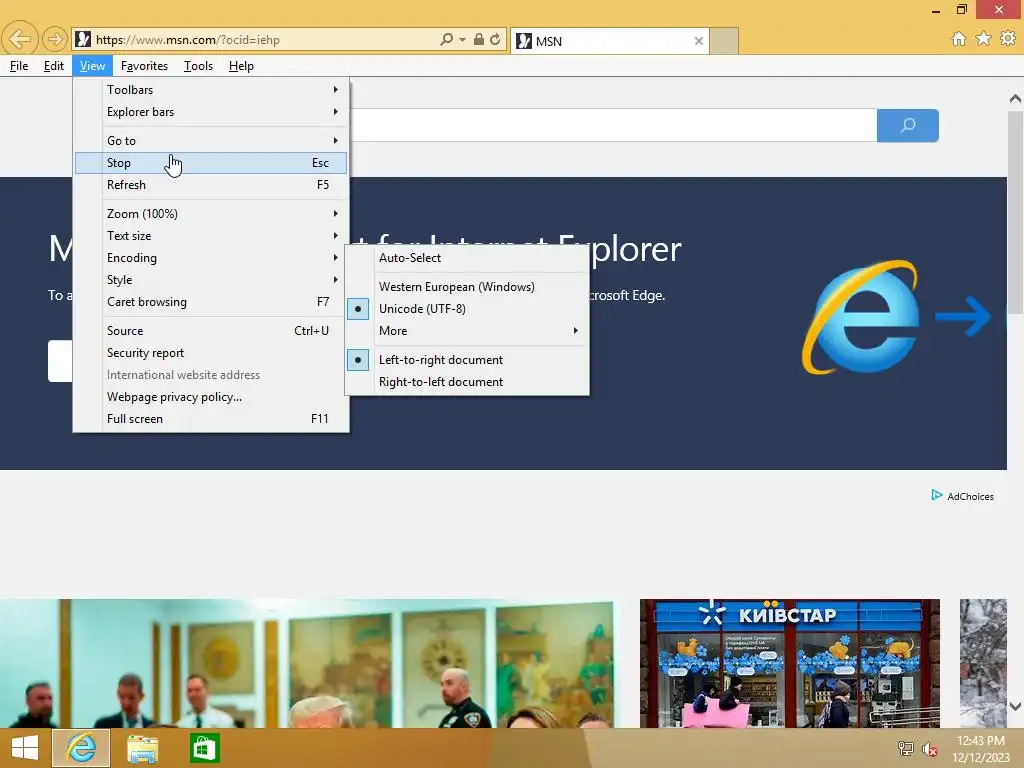This screenshot has width=1024, height=768.
Task: Switch to Full screen mode
Action: (x=211, y=419)
